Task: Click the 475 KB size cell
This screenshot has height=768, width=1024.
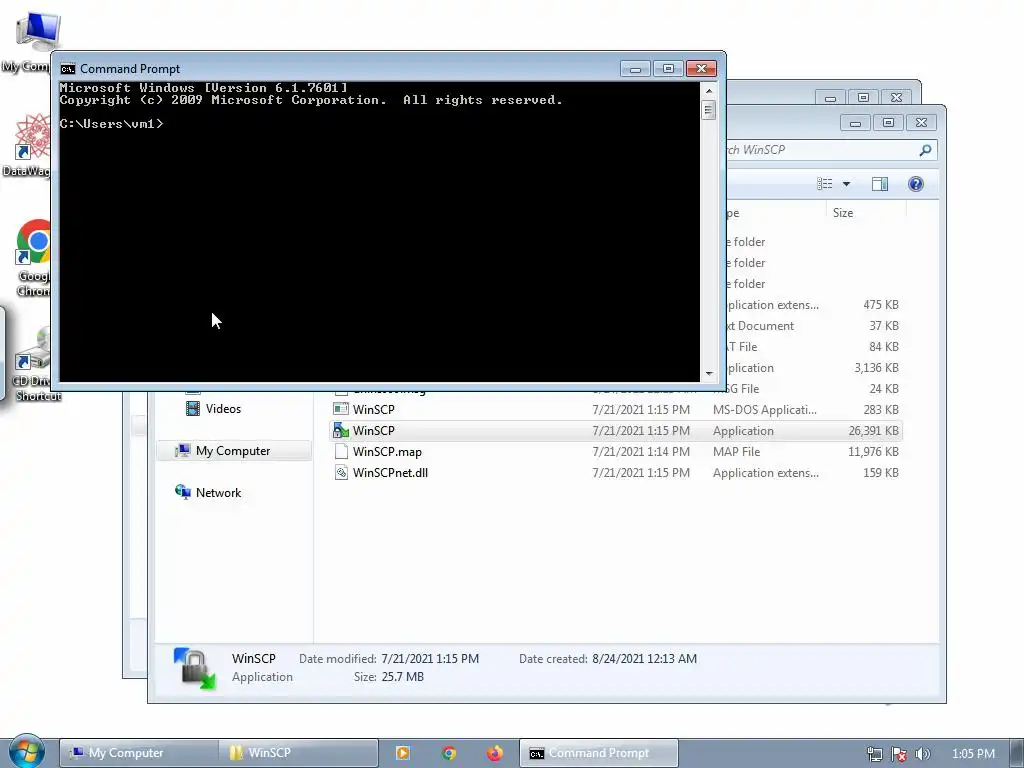Action: pyautogui.click(x=880, y=305)
